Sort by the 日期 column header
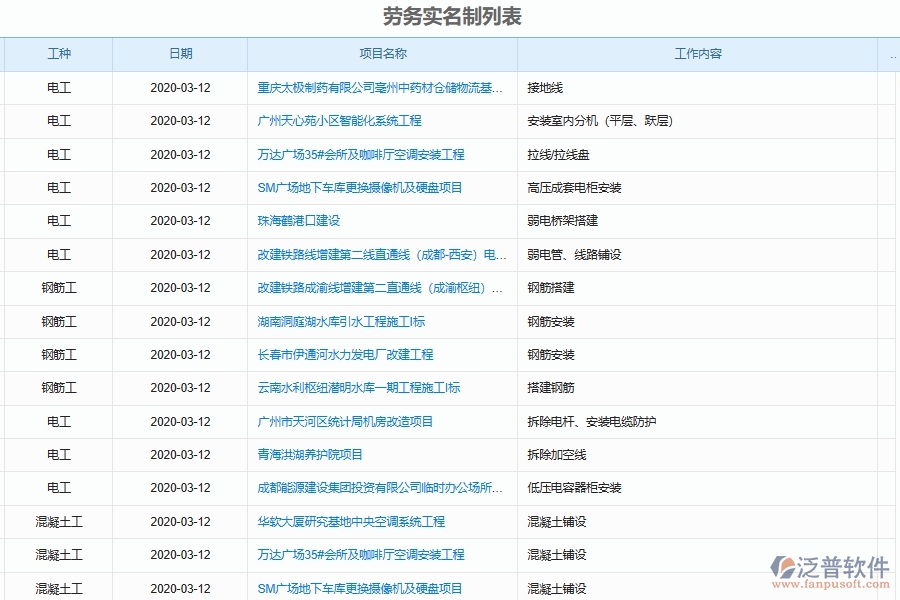Screen dimensions: 900x600 tap(181, 55)
